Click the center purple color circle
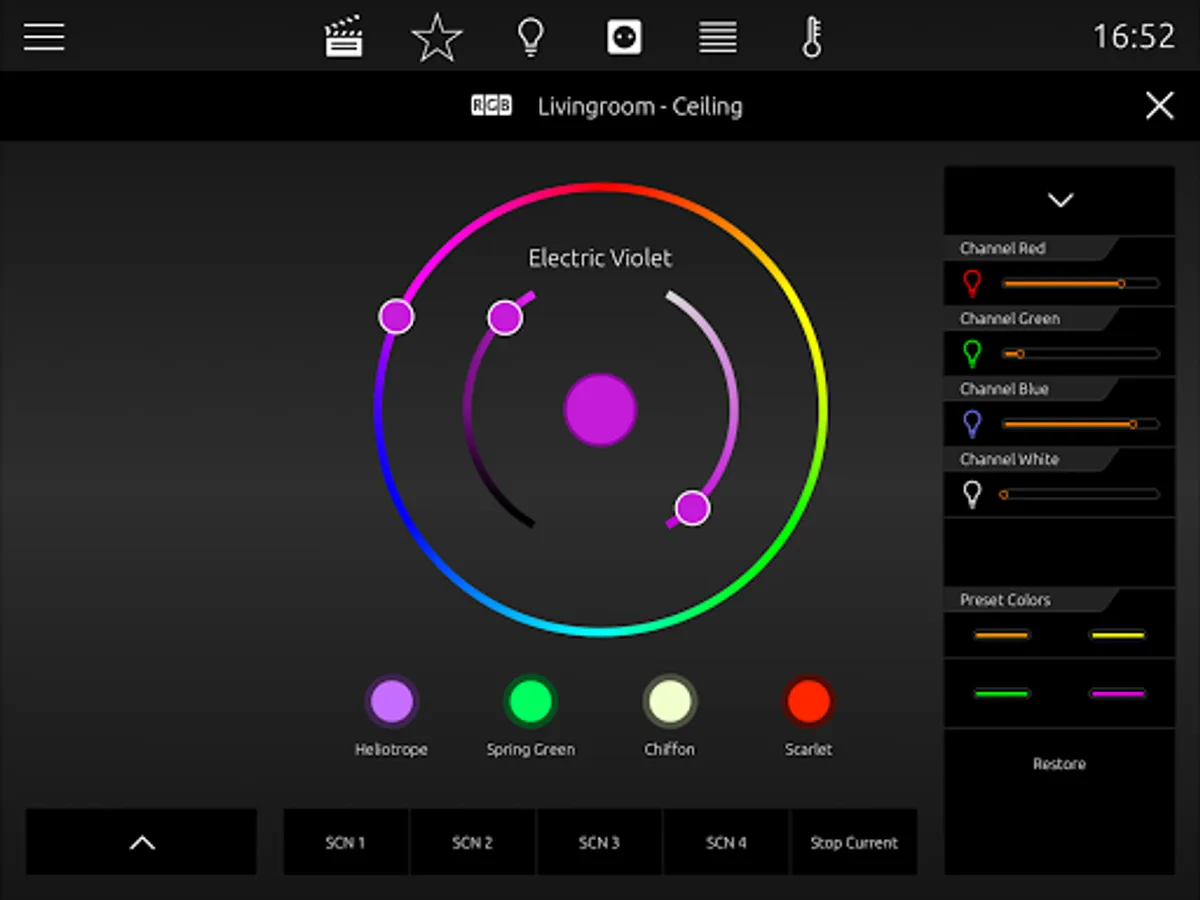1200x900 pixels. pos(600,410)
